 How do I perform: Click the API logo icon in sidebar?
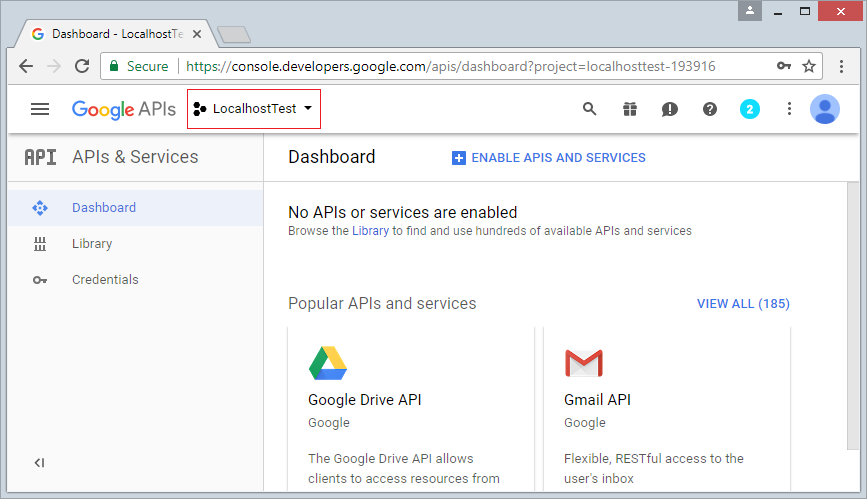tap(40, 157)
